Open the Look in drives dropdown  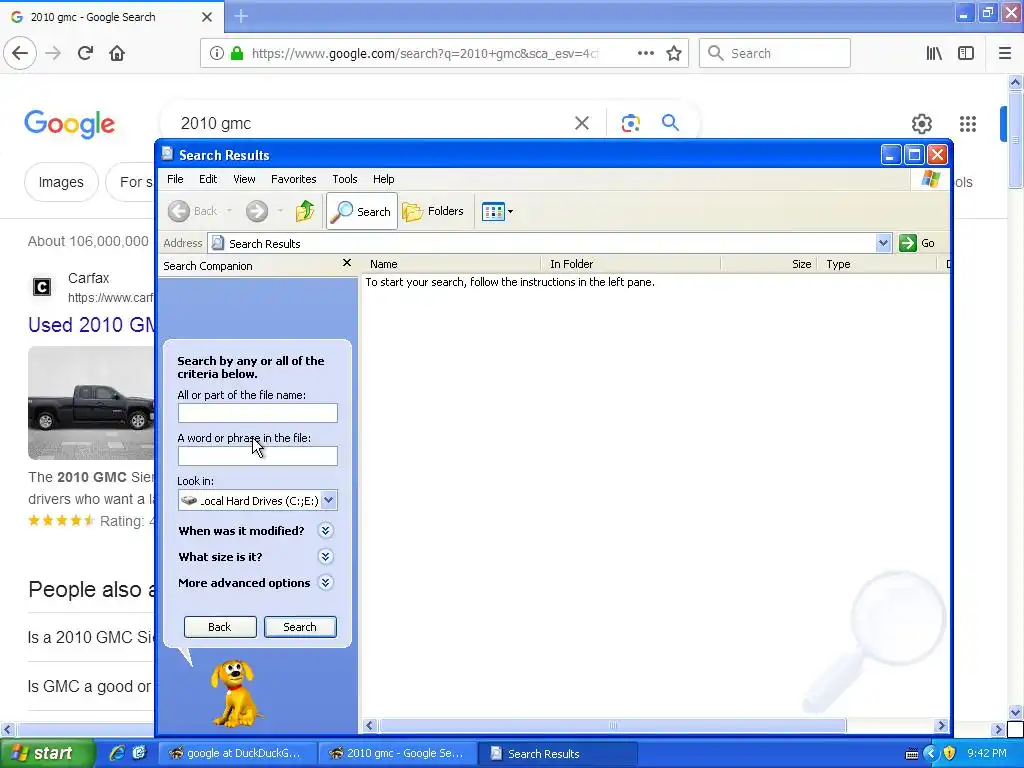pos(329,500)
